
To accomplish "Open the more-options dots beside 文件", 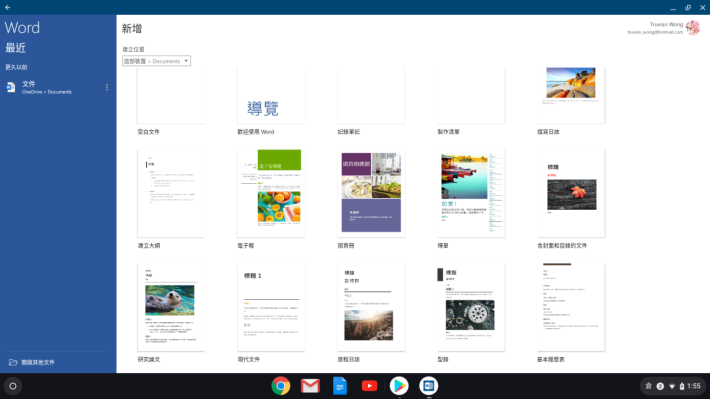I will (107, 87).
